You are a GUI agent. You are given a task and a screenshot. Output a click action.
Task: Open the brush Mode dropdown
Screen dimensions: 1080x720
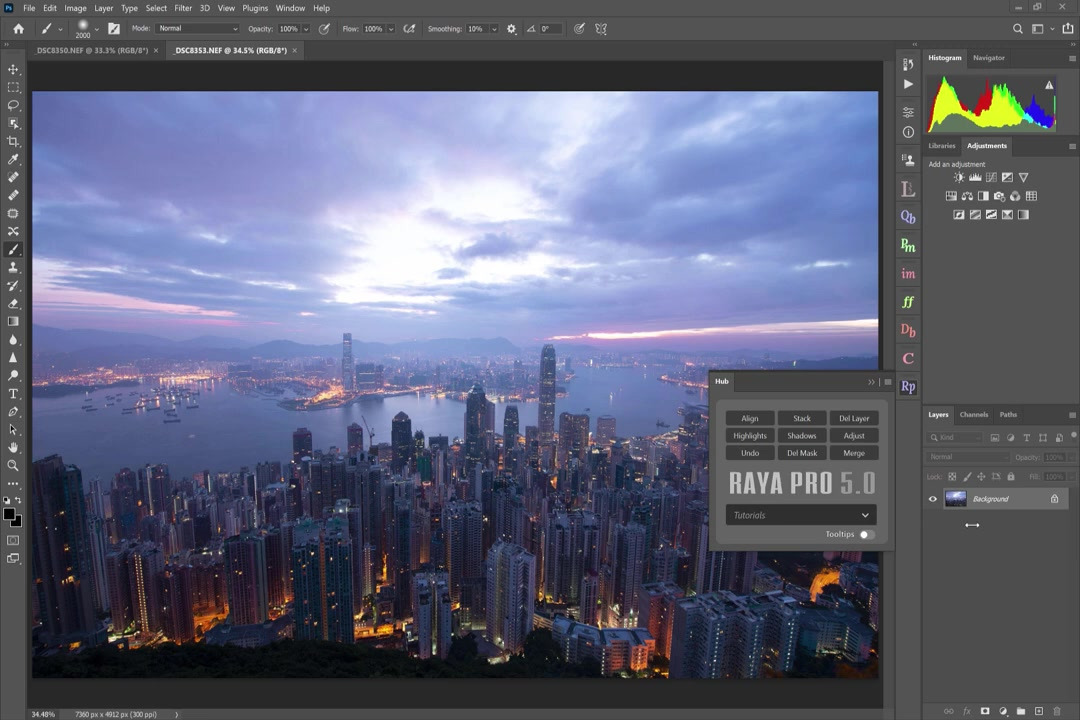click(197, 29)
